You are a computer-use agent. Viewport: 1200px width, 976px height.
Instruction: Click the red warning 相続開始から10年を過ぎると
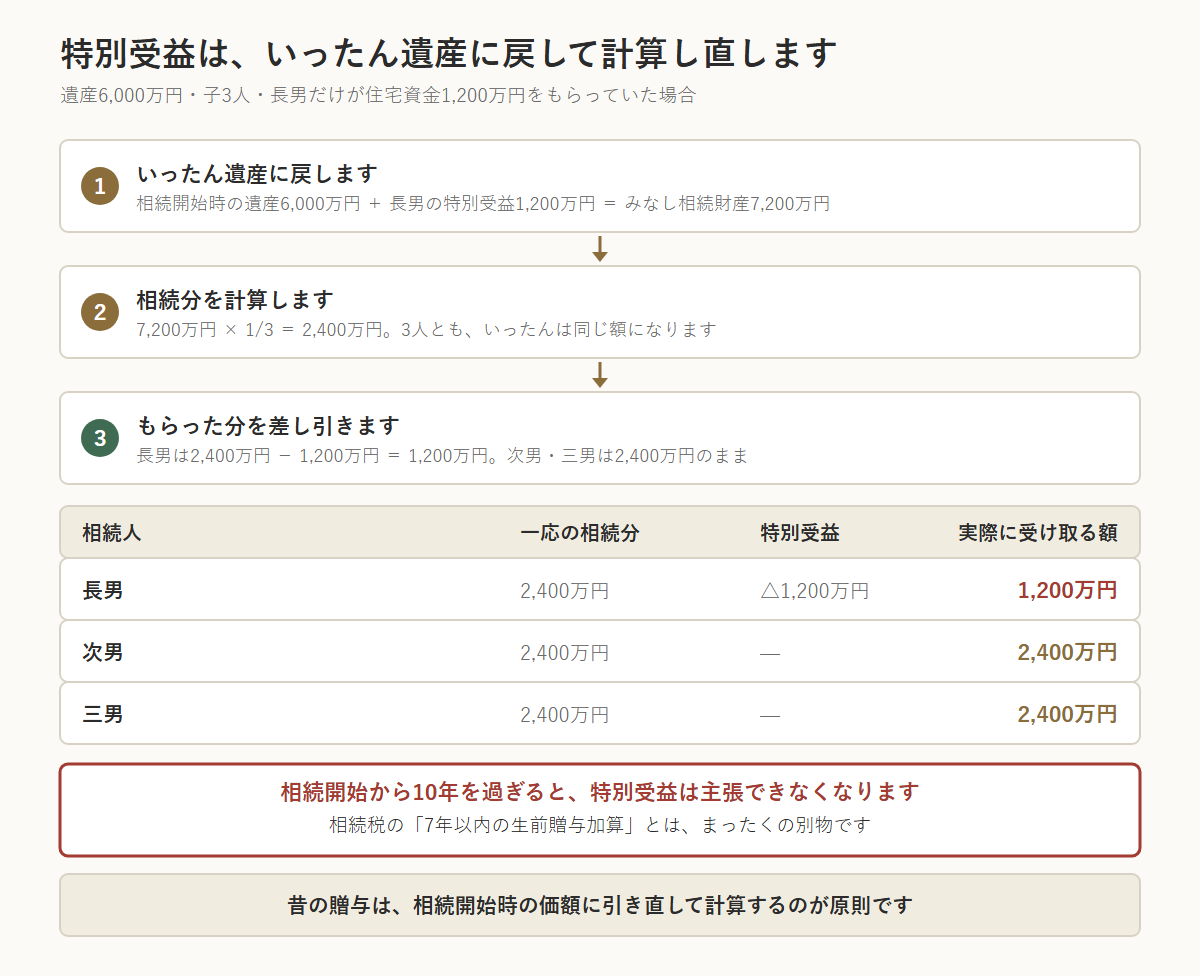[600, 792]
